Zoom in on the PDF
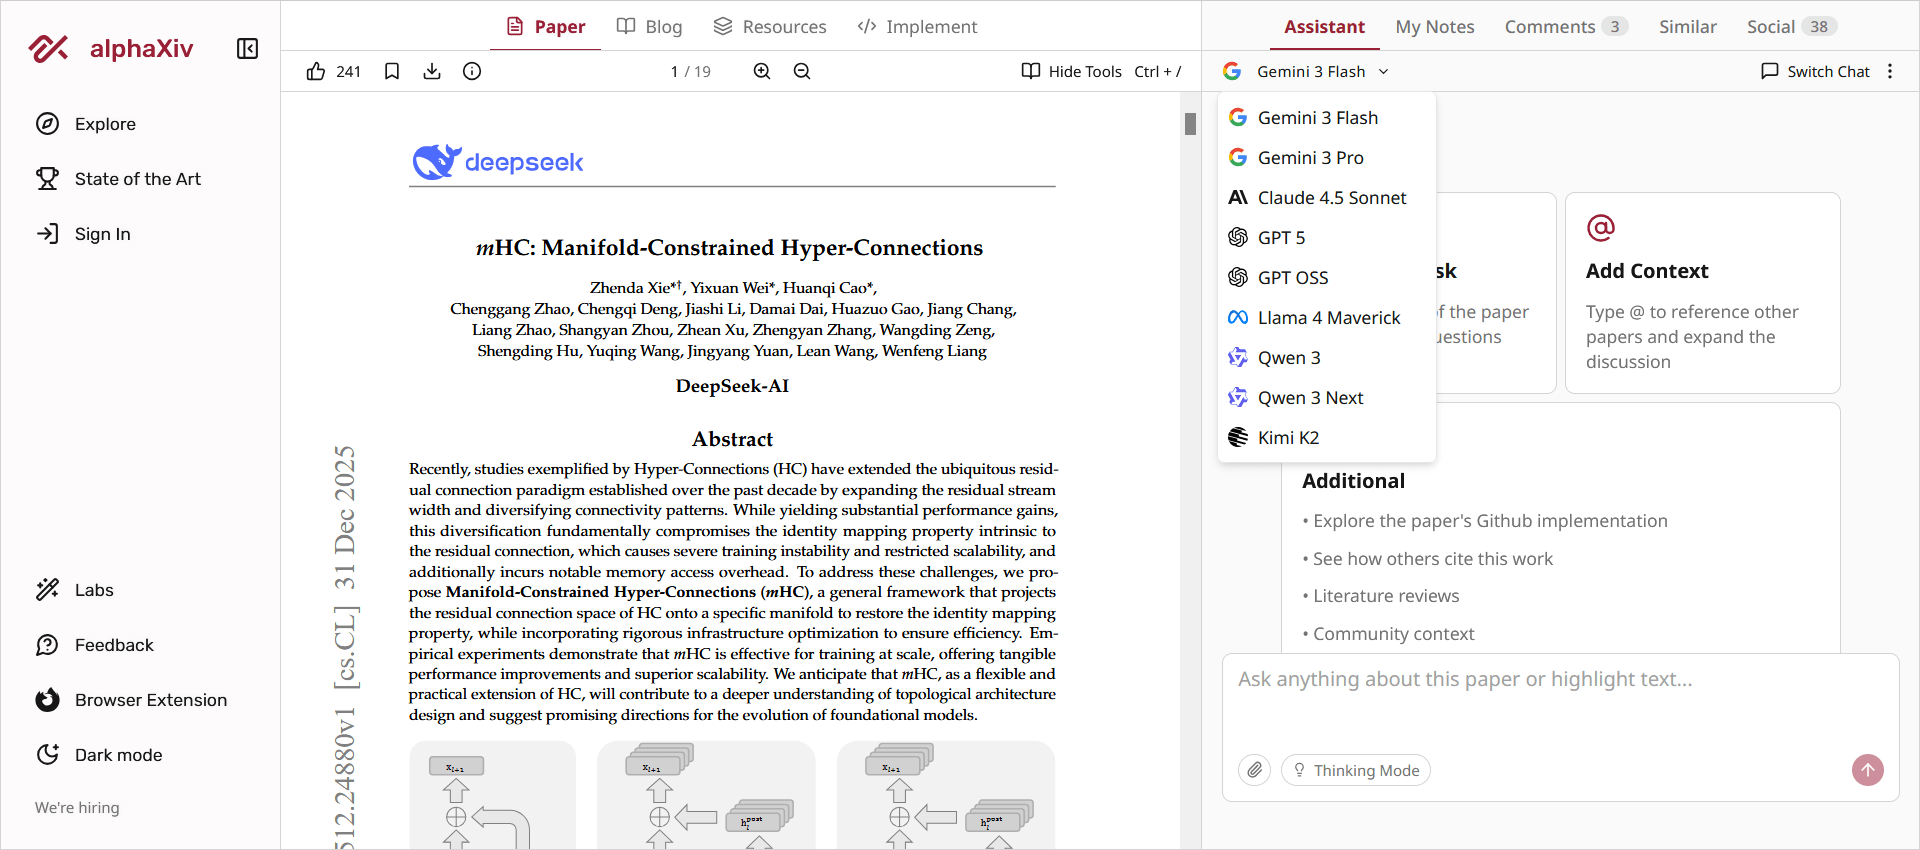Viewport: 1920px width, 850px height. (762, 71)
